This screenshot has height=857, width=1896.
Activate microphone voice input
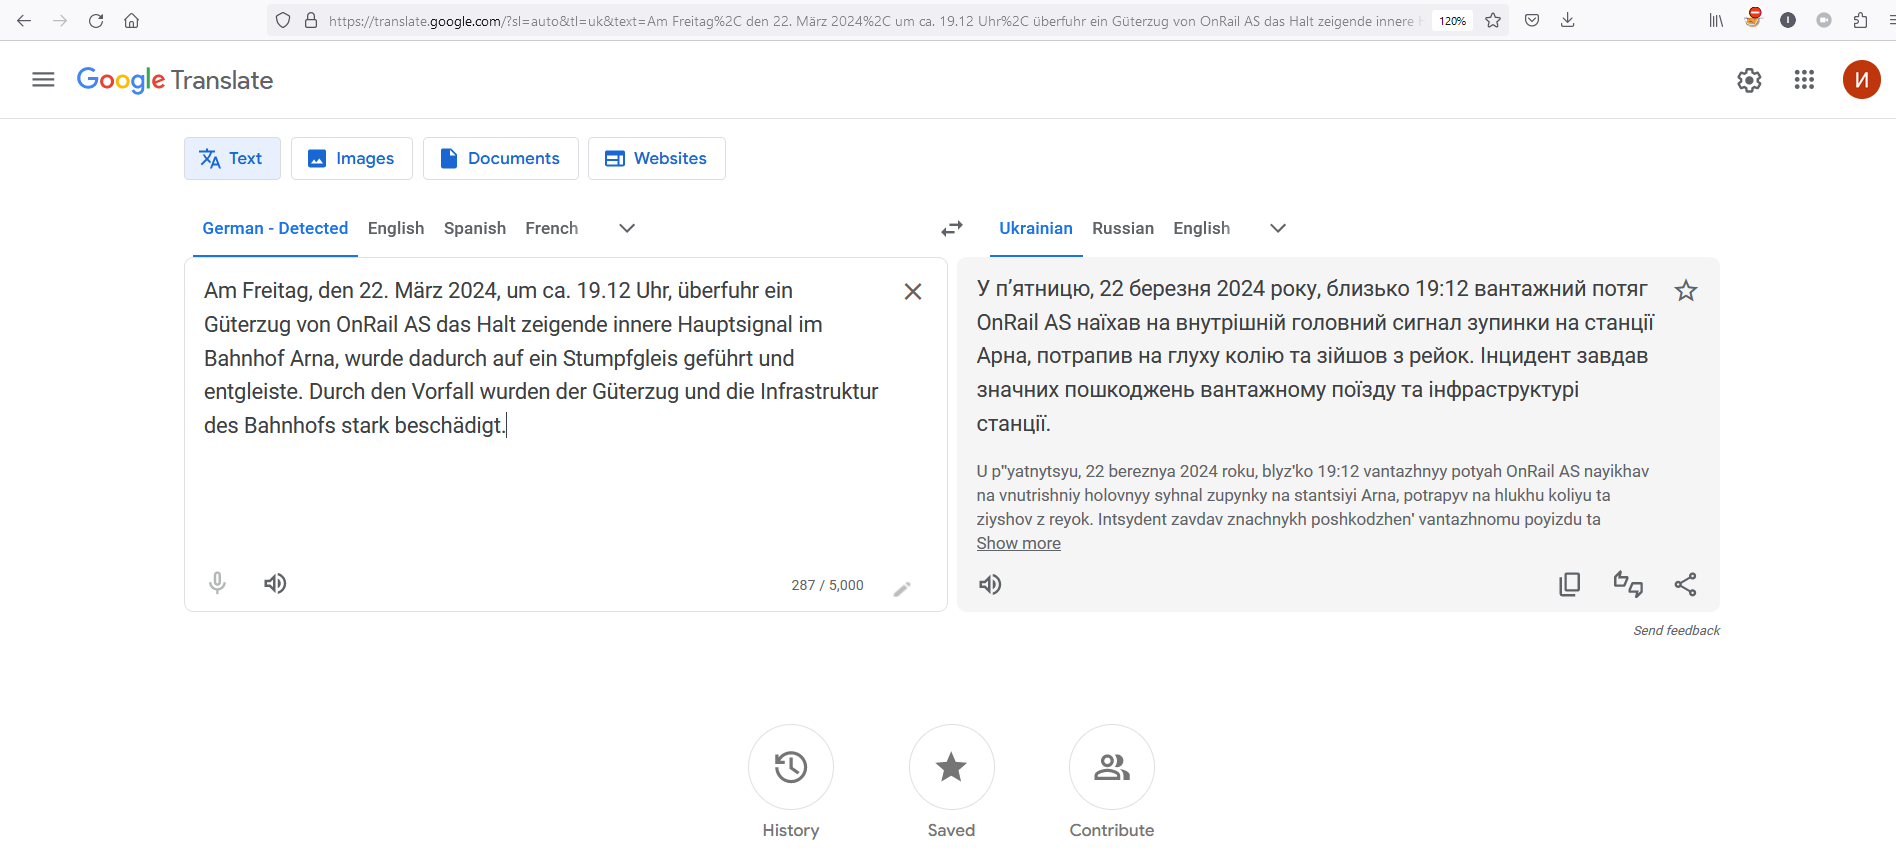pos(217,583)
